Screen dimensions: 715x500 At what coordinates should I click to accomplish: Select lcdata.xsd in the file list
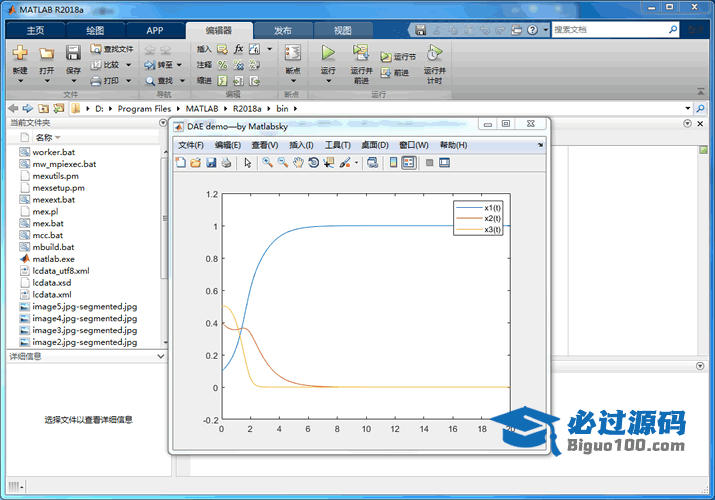pos(52,283)
